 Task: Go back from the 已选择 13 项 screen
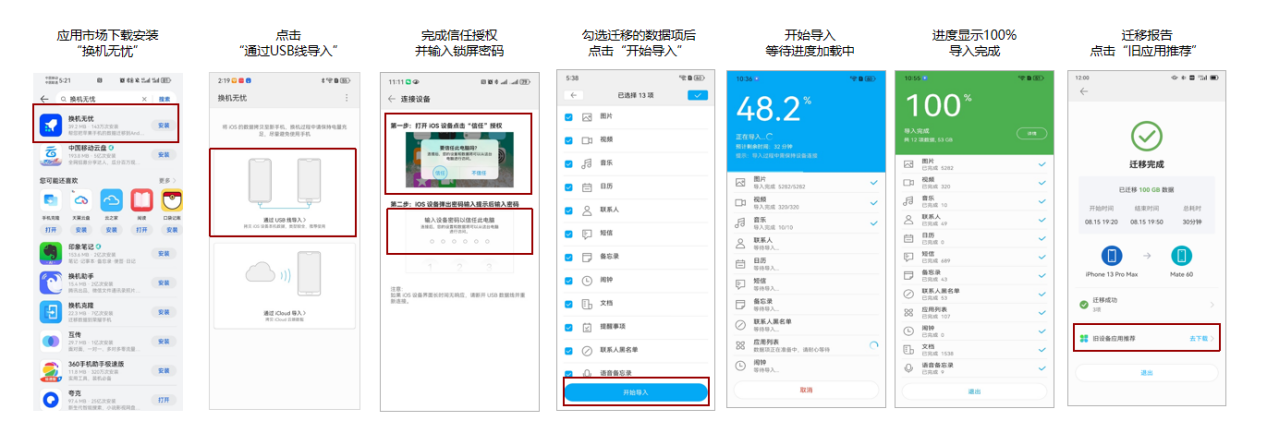pyautogui.click(x=573, y=95)
